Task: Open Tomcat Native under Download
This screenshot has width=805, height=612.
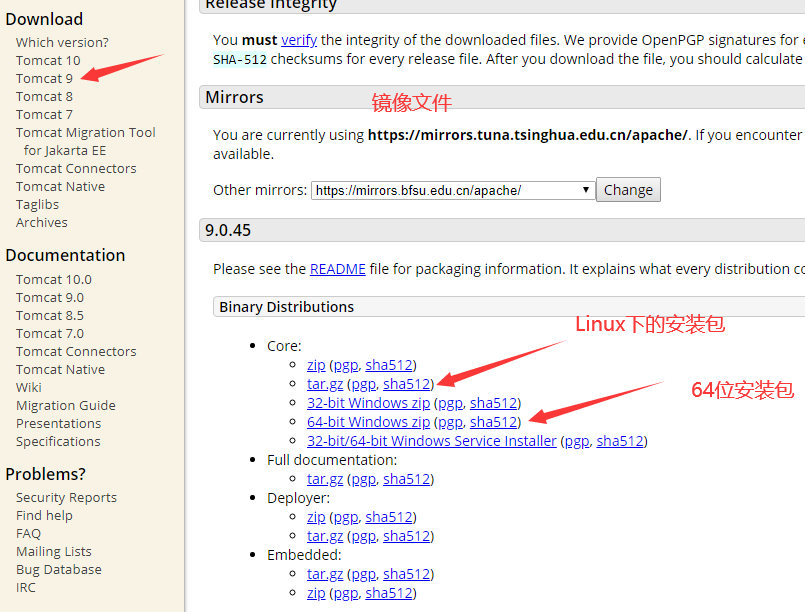Action: coord(60,186)
